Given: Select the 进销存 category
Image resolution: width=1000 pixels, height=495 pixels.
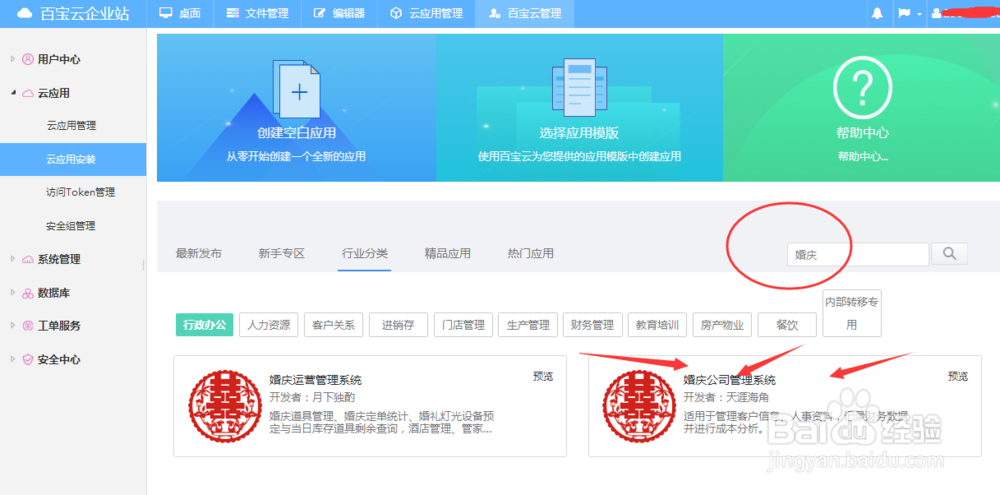Looking at the screenshot, I should tap(399, 325).
